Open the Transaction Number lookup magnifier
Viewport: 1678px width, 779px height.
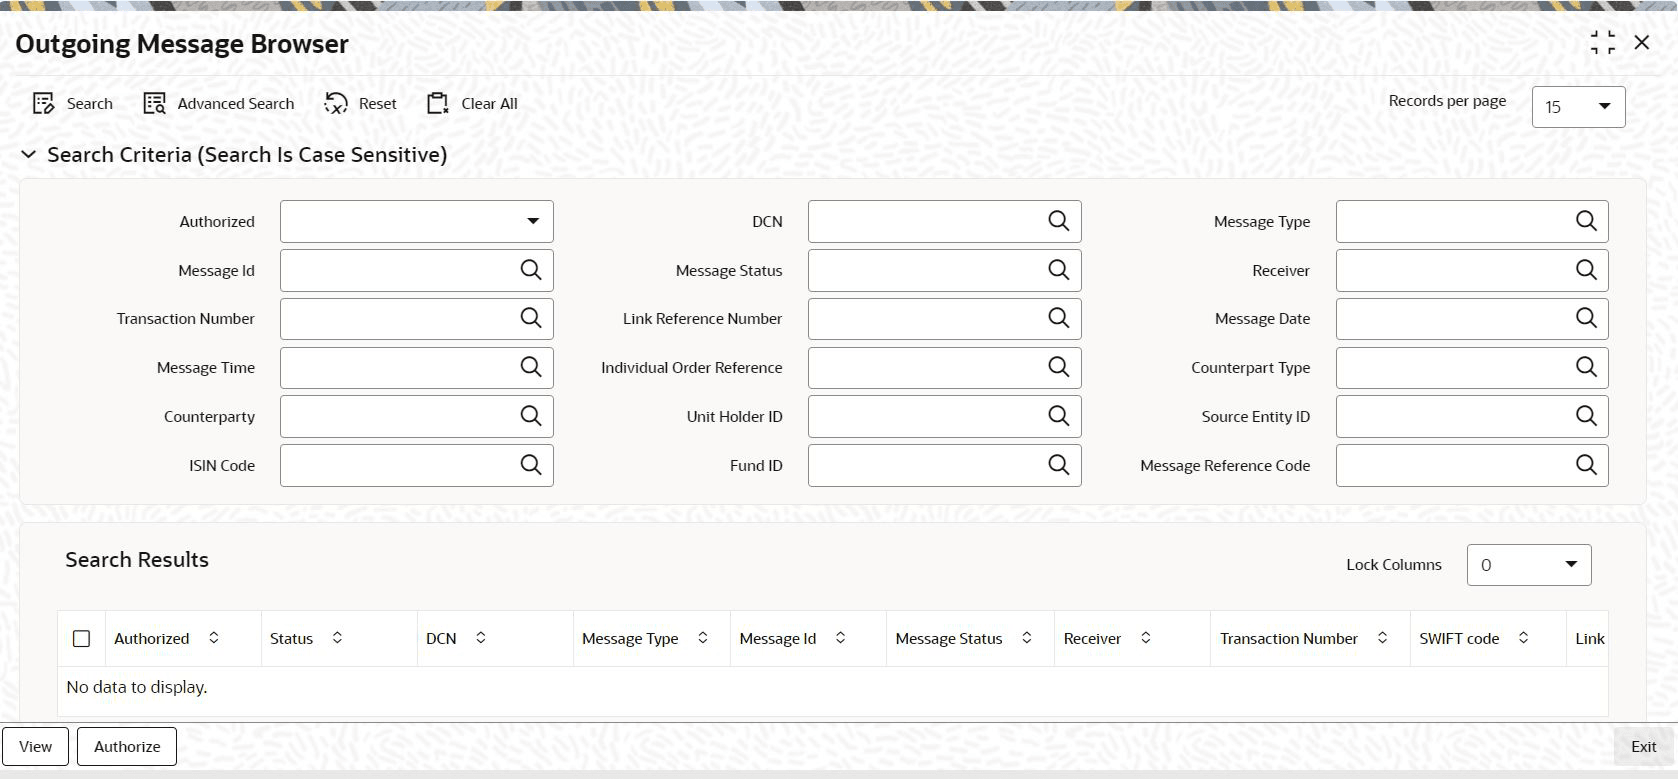531,318
